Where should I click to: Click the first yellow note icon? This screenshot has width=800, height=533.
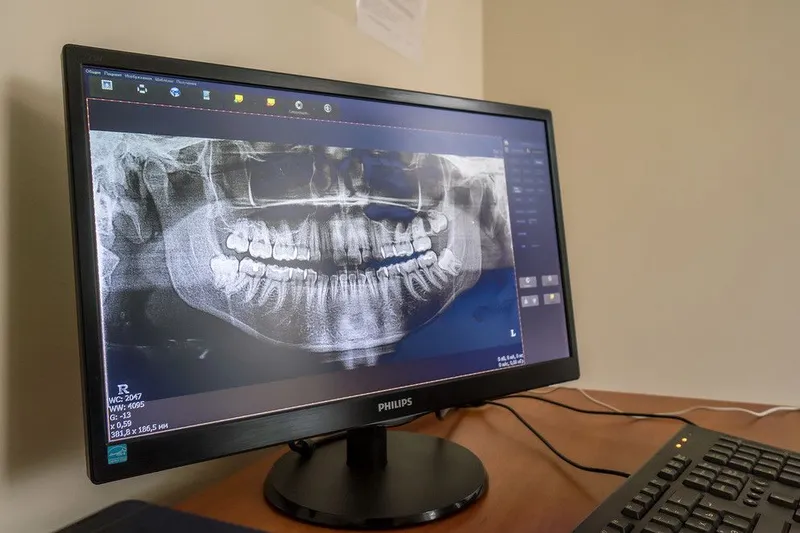238,98
